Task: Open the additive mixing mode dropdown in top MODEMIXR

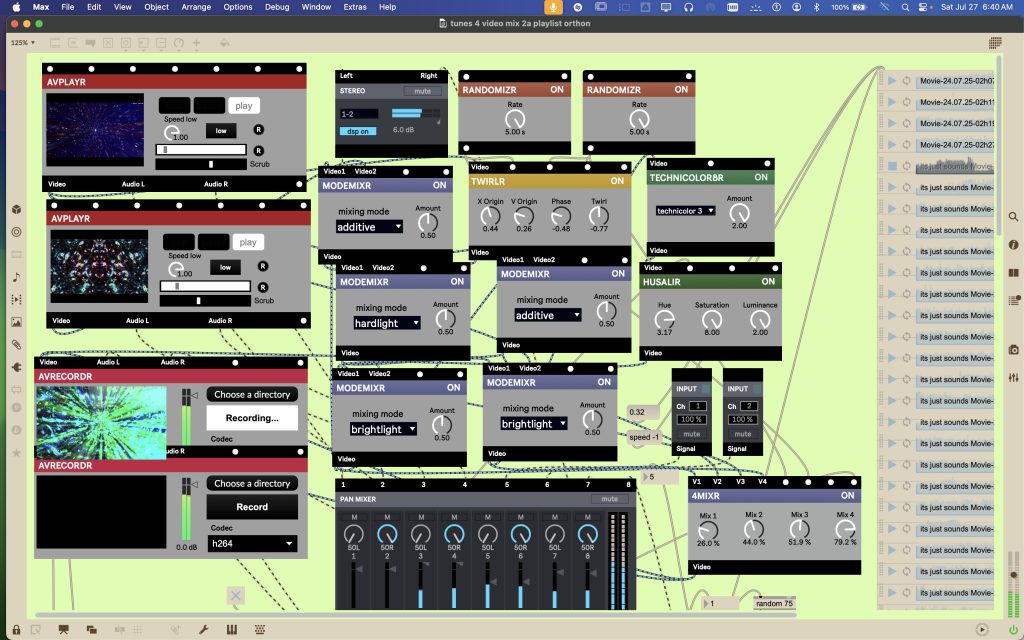Action: click(369, 227)
